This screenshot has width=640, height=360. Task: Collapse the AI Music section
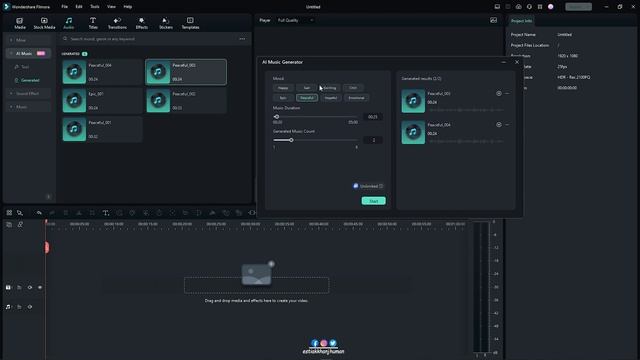click(28, 53)
